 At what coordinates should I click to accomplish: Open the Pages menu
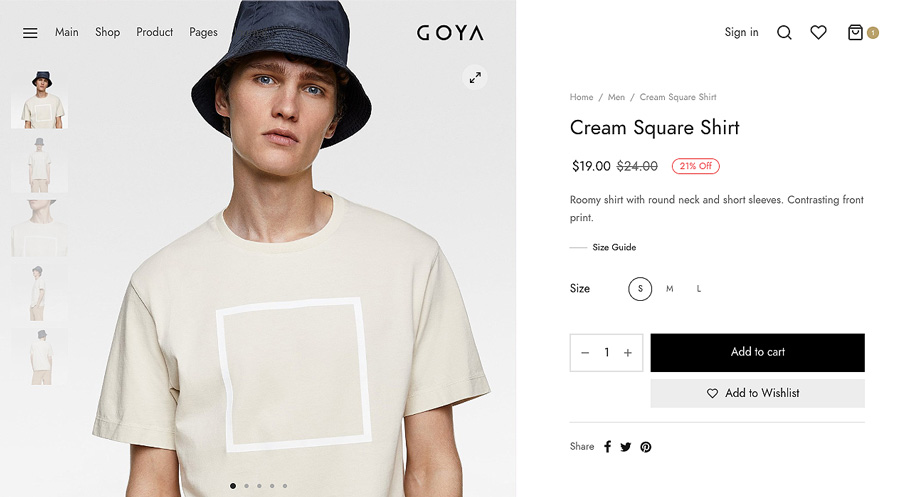tap(203, 32)
